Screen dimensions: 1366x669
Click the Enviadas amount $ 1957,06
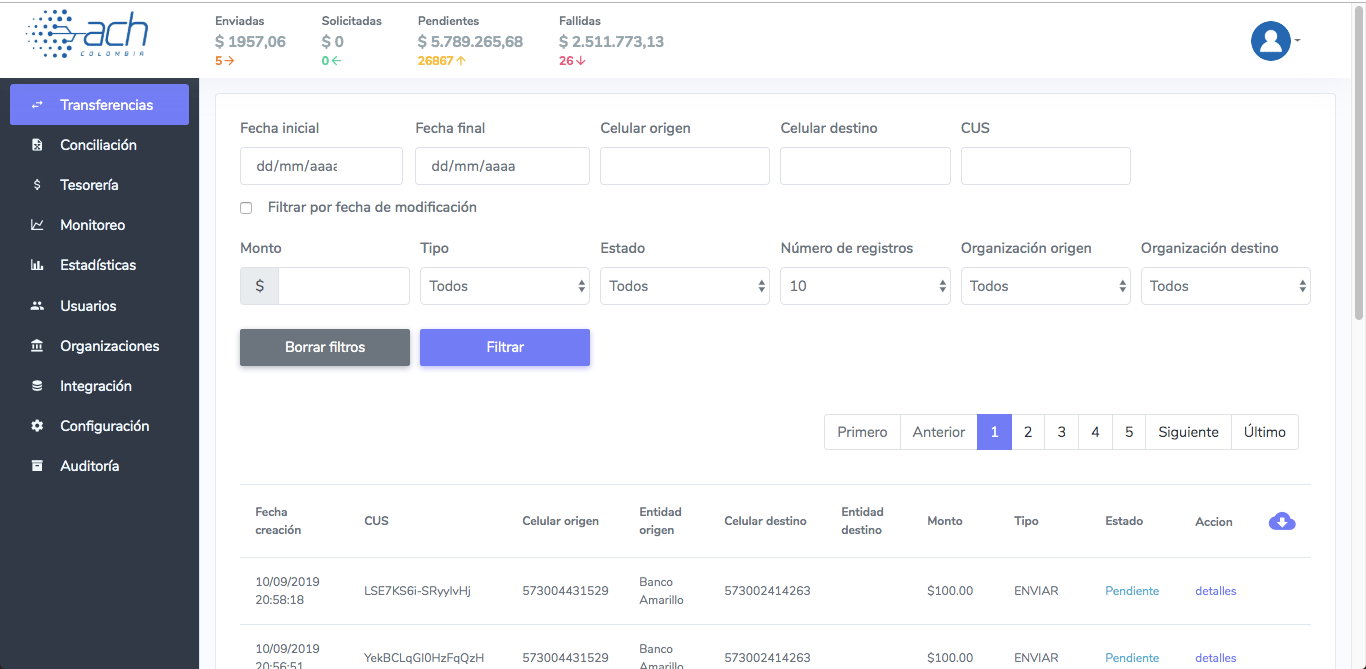coord(250,42)
